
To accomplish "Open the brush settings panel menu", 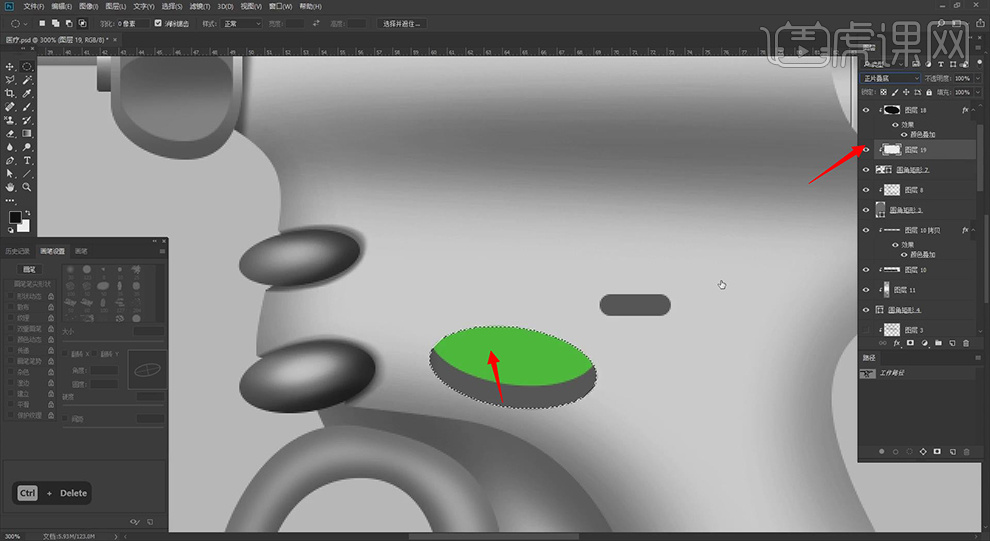I will (x=162, y=251).
